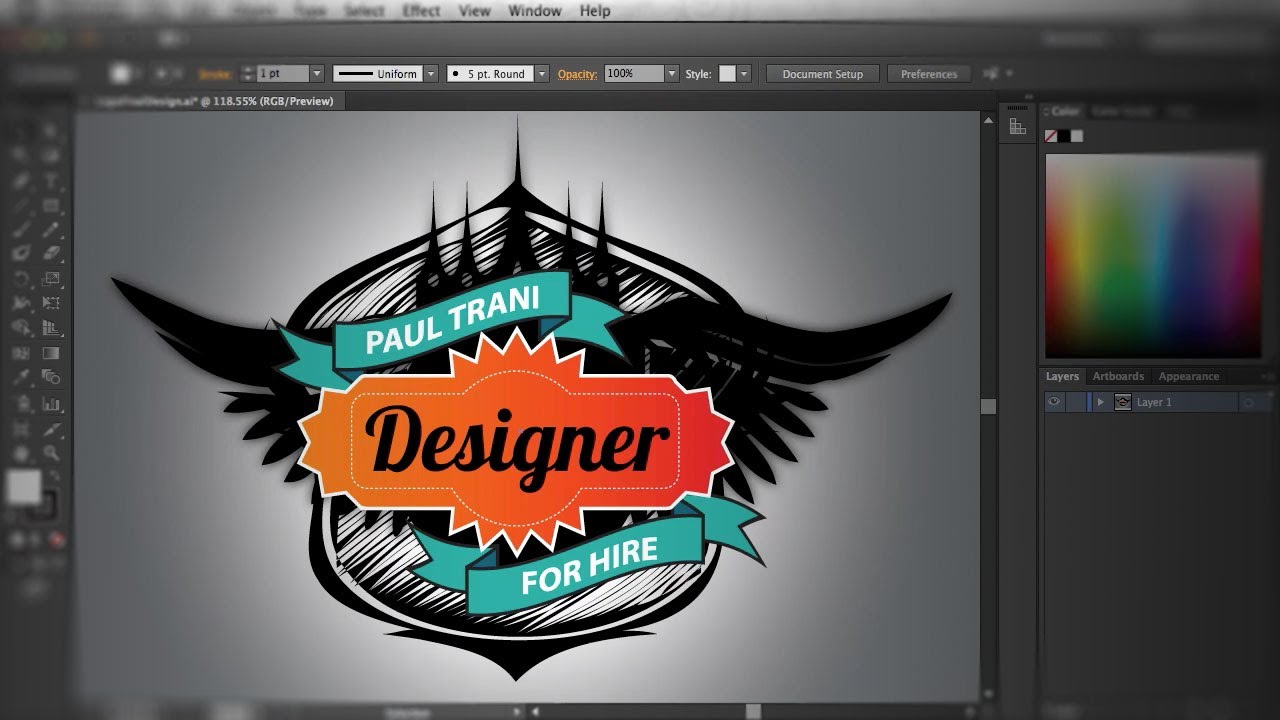Image resolution: width=1280 pixels, height=720 pixels.
Task: Click the Document Setup button
Action: click(x=822, y=74)
